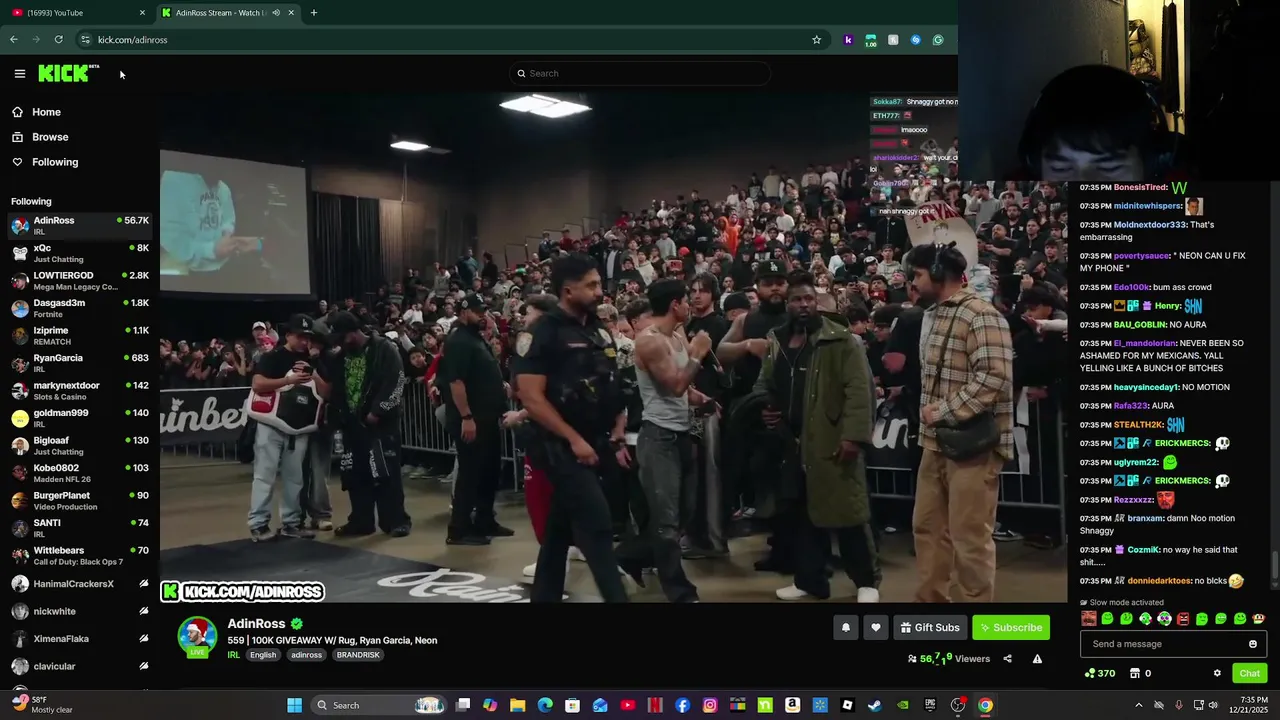Switch to the YouTube browser tab

coord(78,13)
